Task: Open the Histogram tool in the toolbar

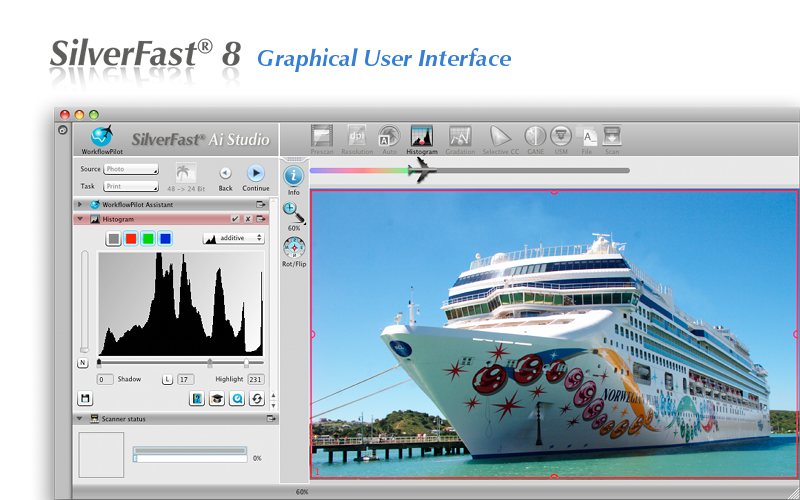Action: click(422, 136)
